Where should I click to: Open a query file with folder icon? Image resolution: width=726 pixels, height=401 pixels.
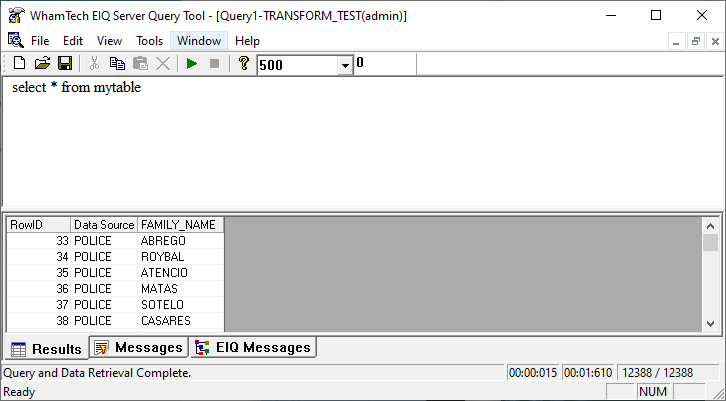pyautogui.click(x=42, y=63)
